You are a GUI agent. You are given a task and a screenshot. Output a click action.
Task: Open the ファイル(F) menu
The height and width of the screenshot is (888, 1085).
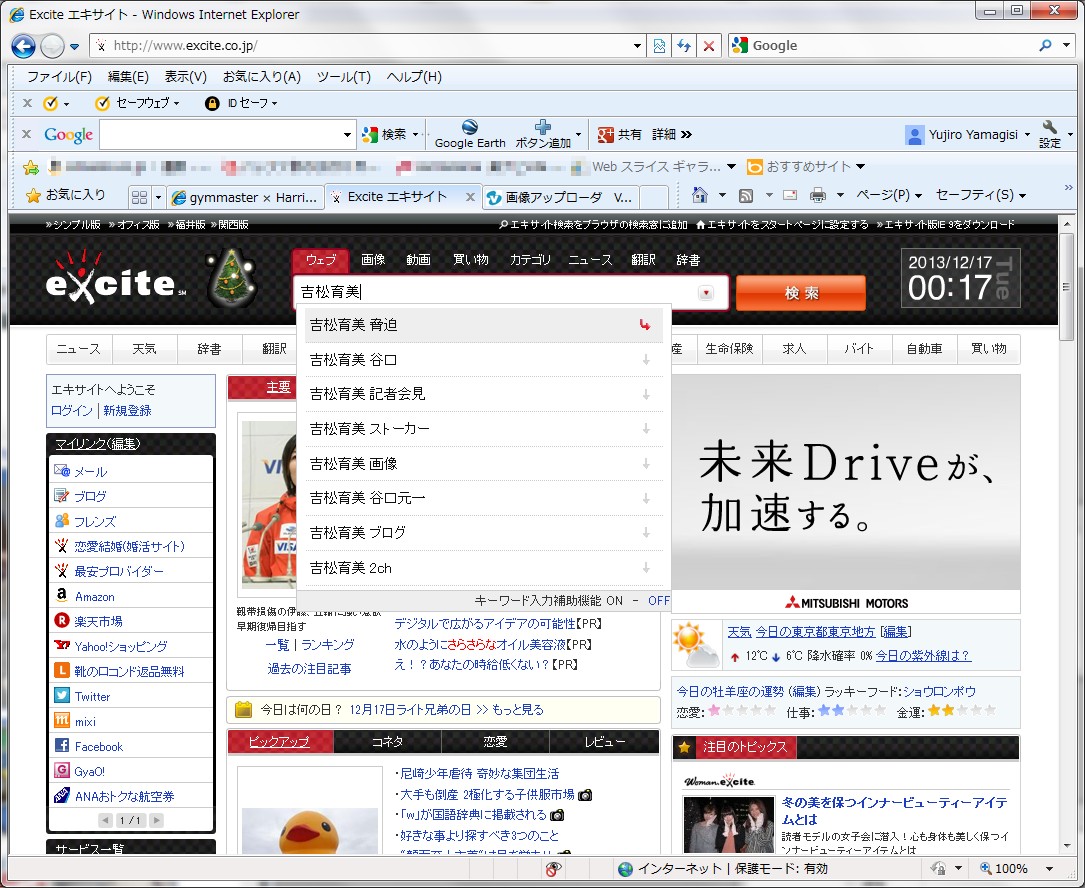point(59,77)
